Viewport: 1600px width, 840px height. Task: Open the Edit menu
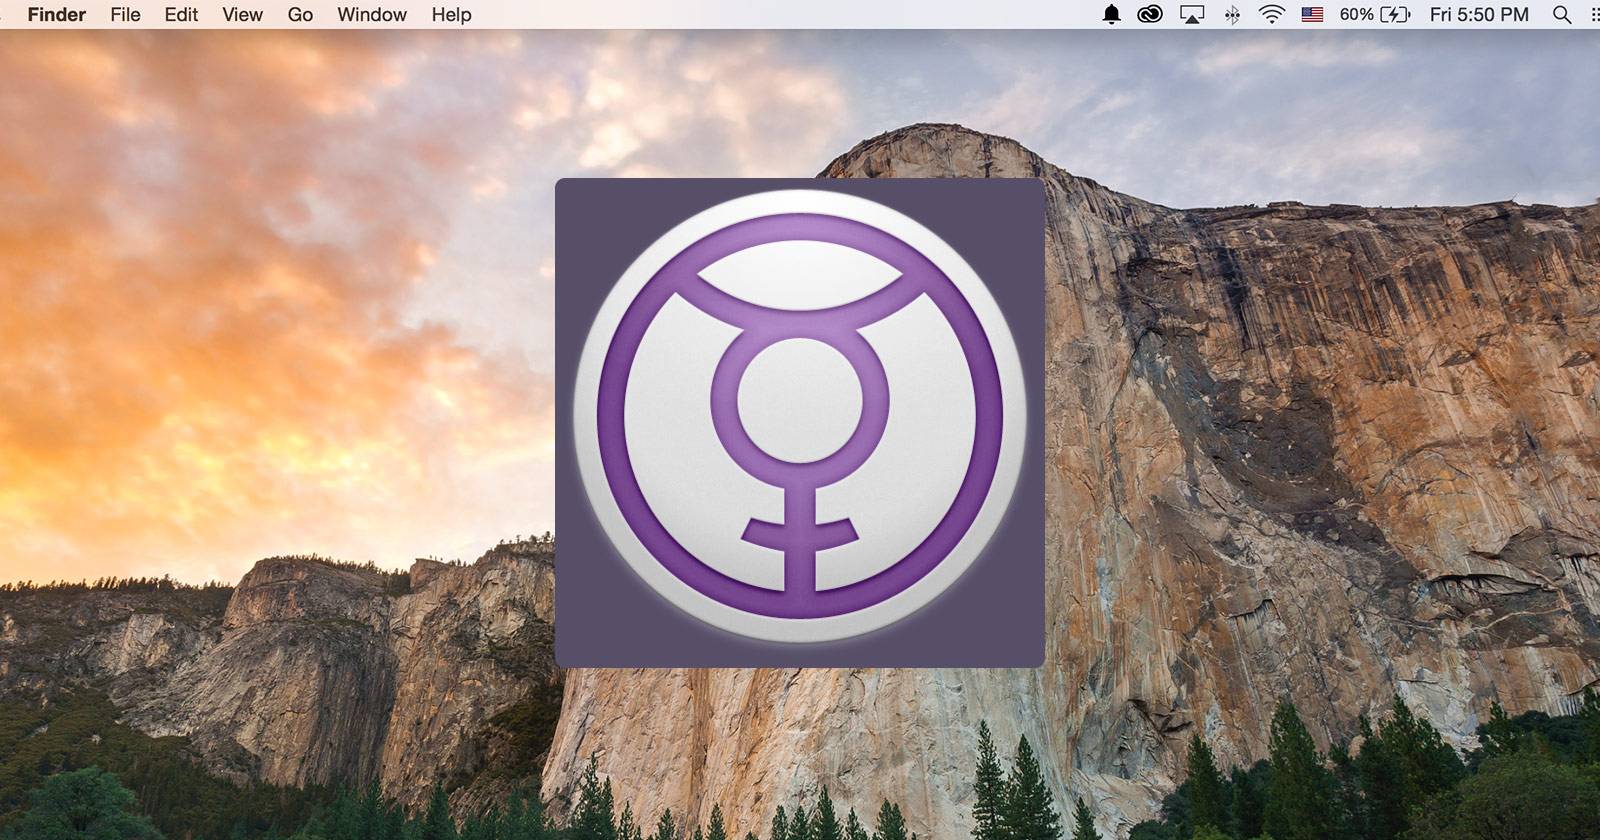(181, 15)
